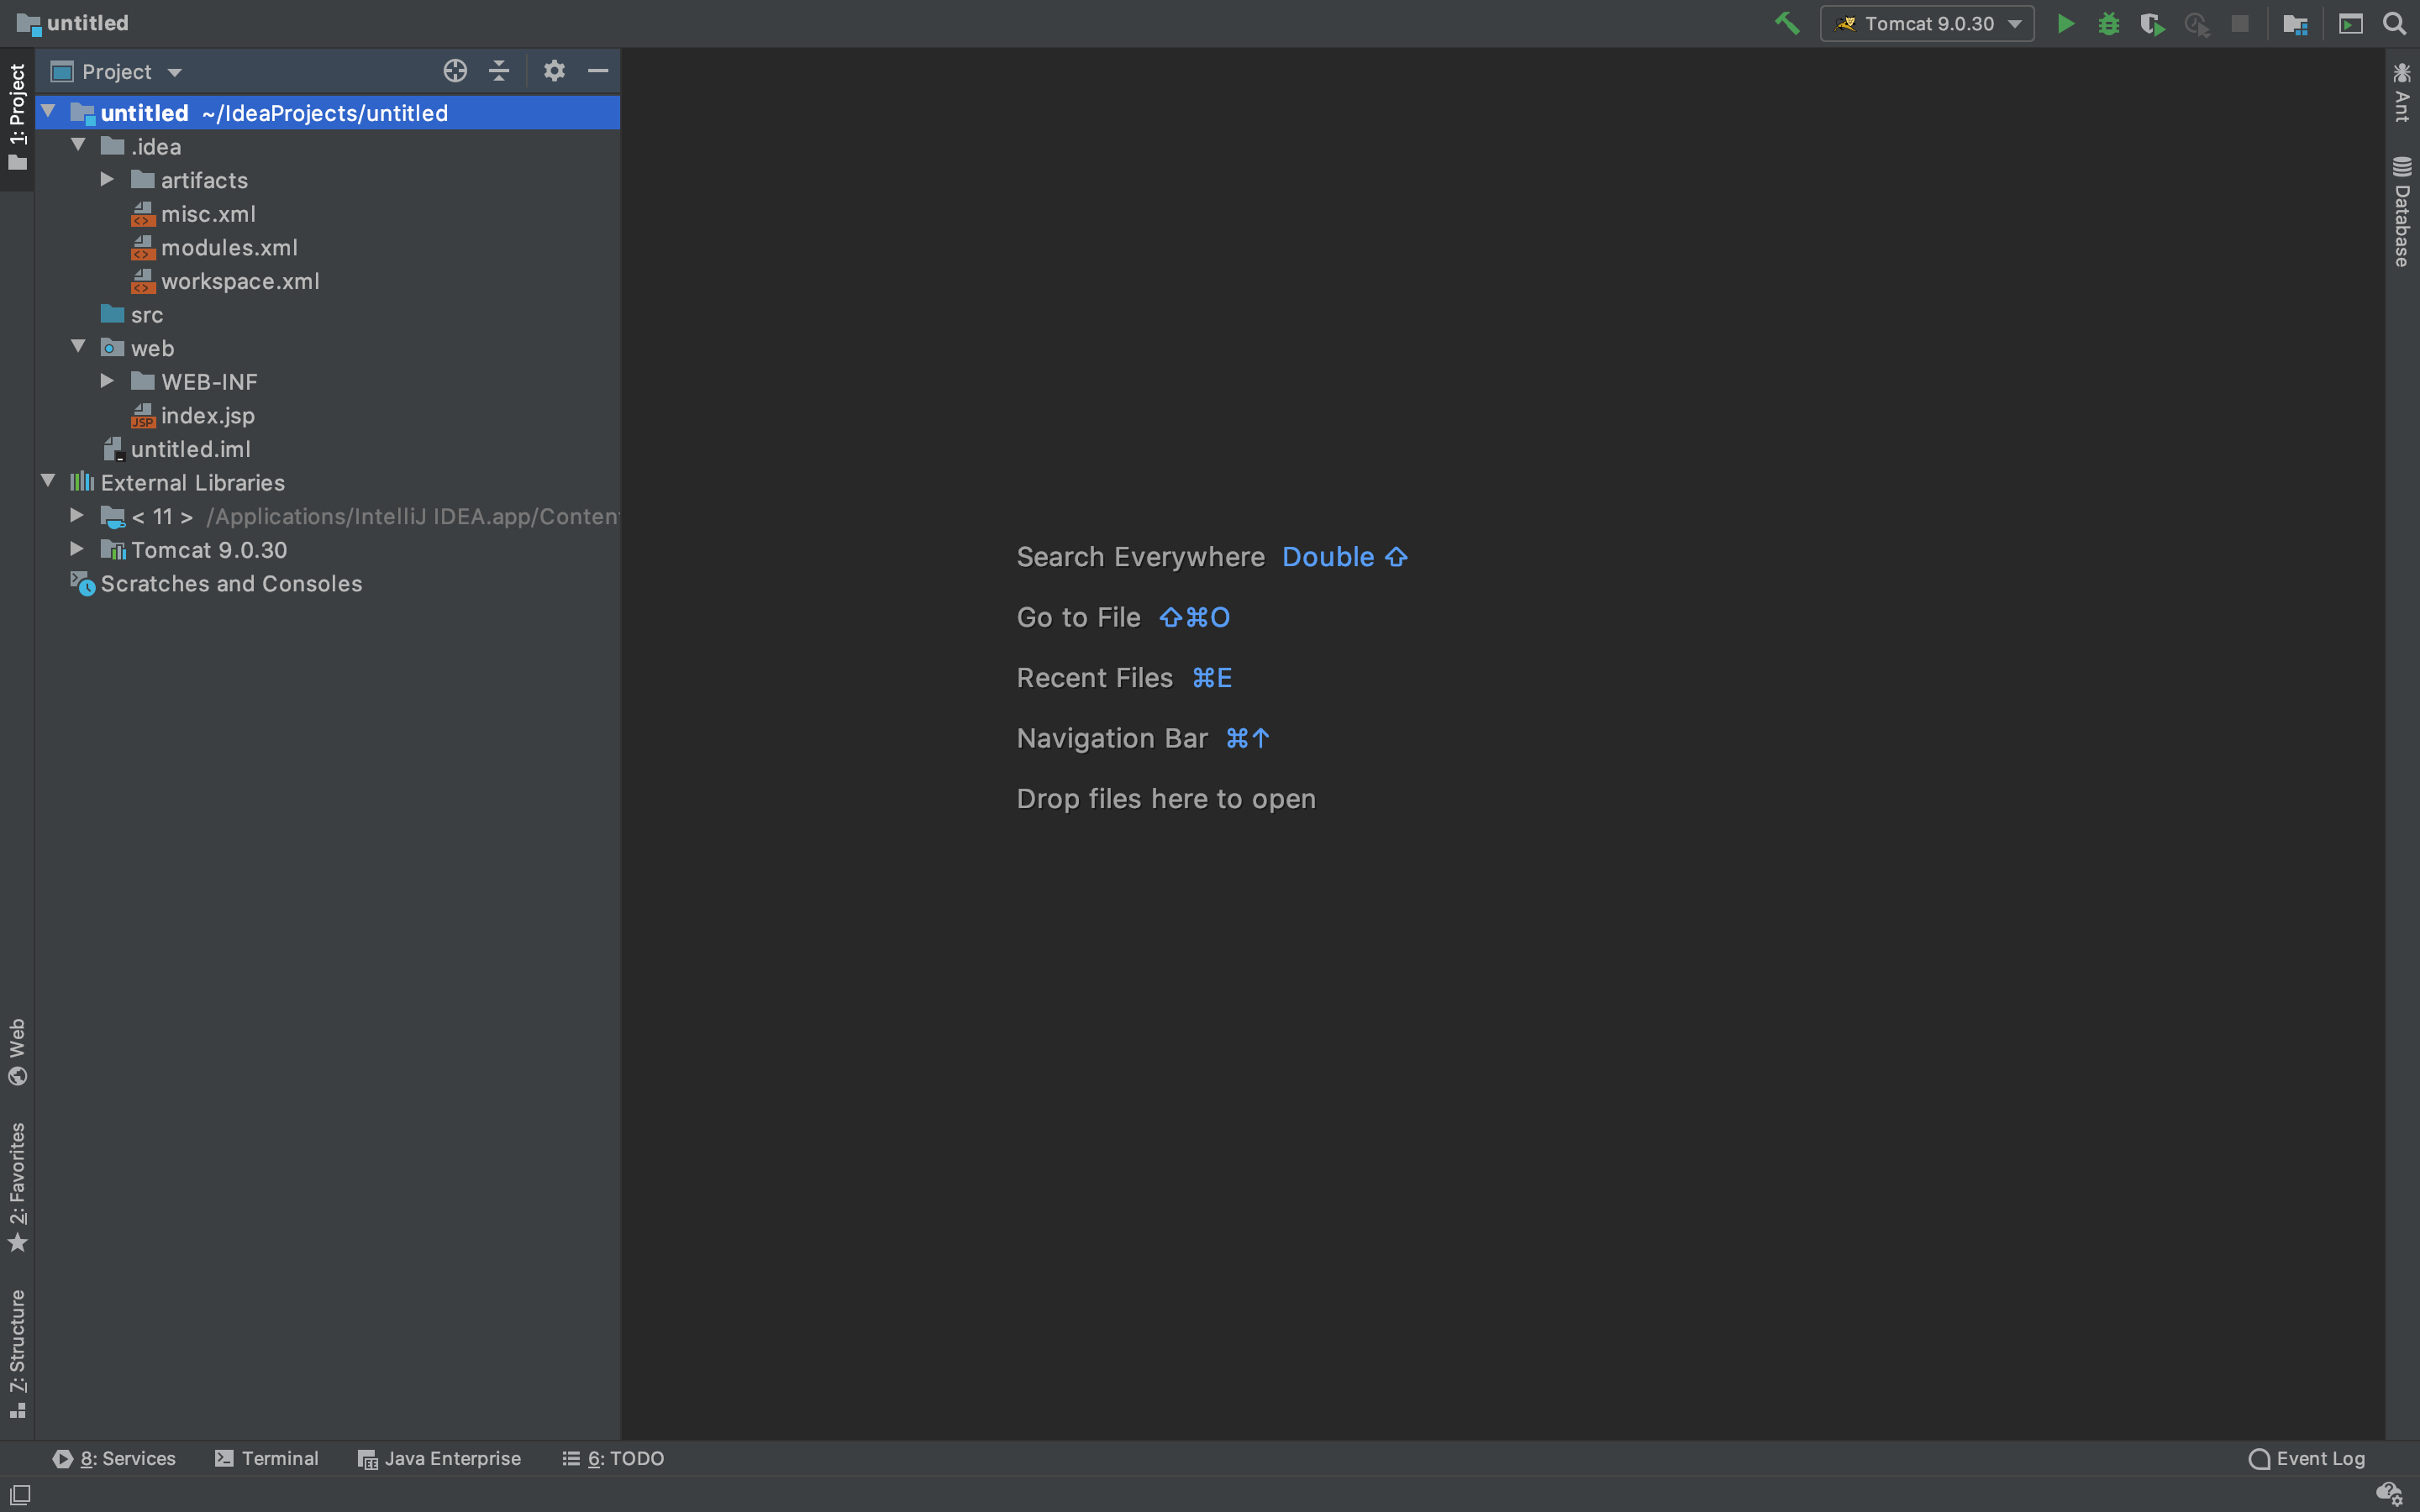The height and width of the screenshot is (1512, 2420).
Task: Expand the artifacts folder
Action: click(107, 180)
